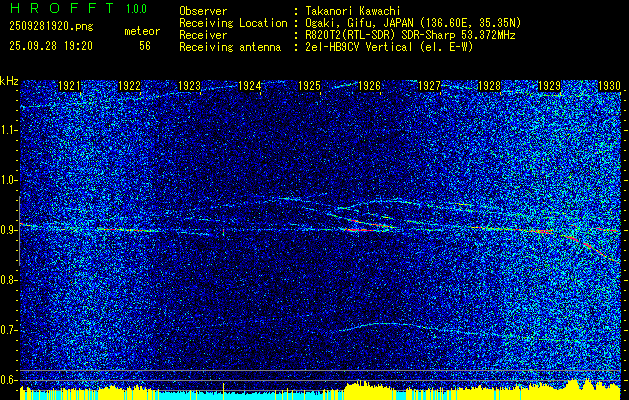Click the 1926 time marker

pos(369,86)
